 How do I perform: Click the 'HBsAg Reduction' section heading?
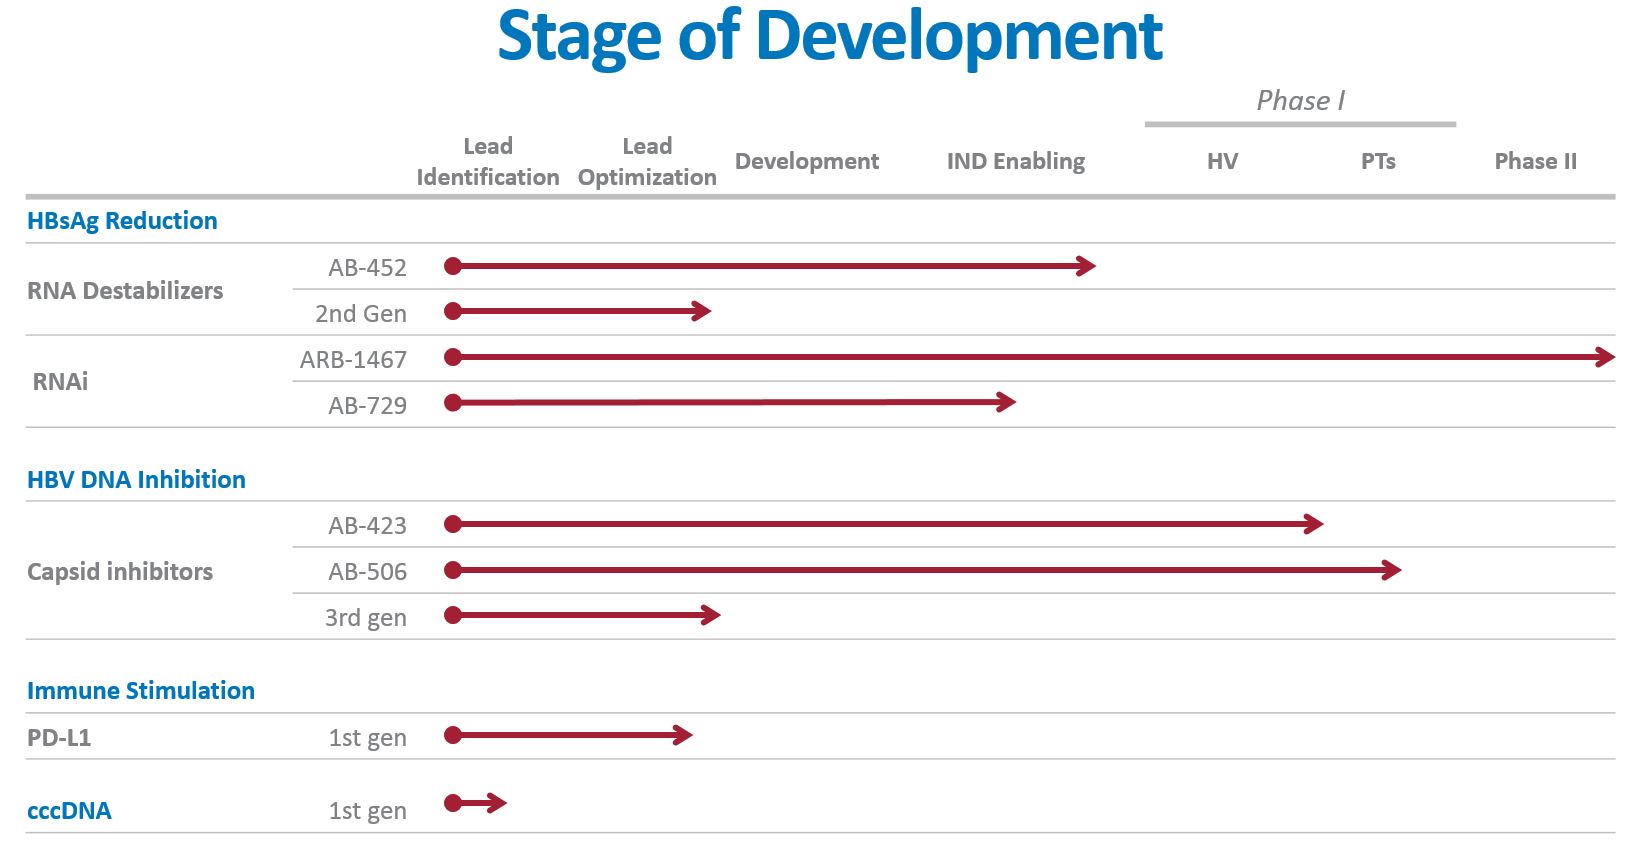(x=122, y=221)
